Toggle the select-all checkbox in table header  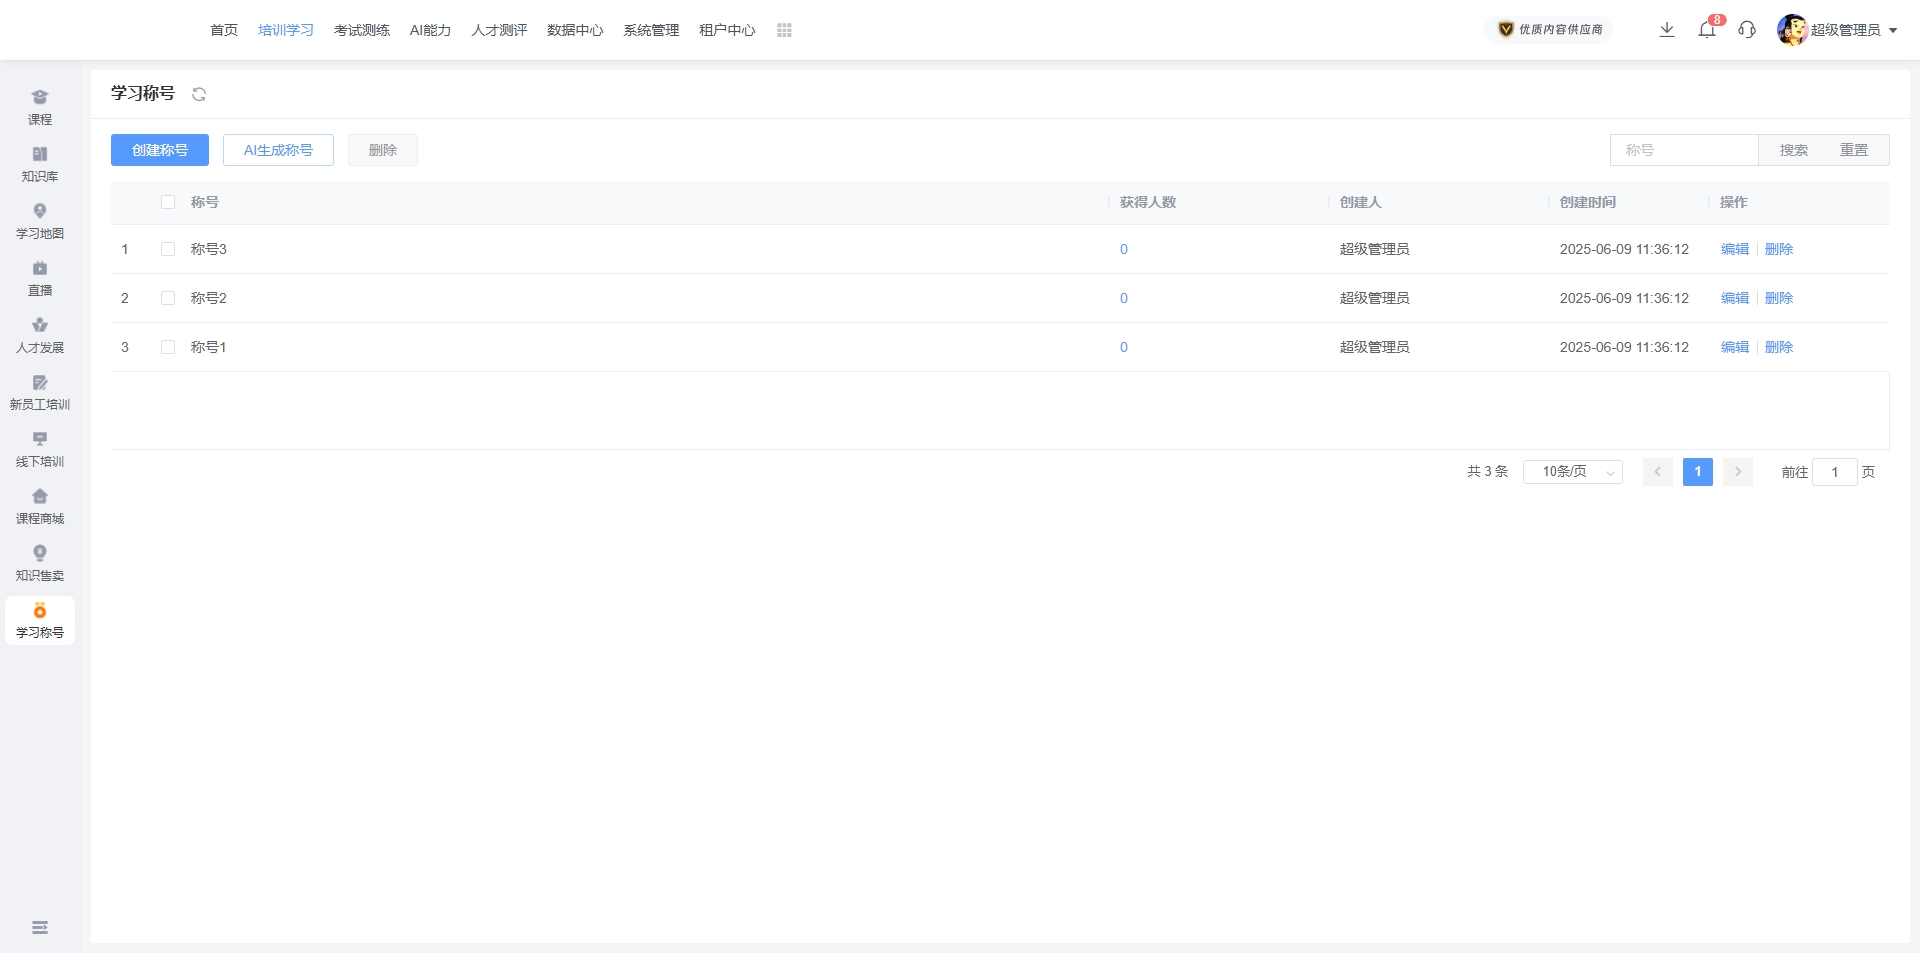point(168,202)
